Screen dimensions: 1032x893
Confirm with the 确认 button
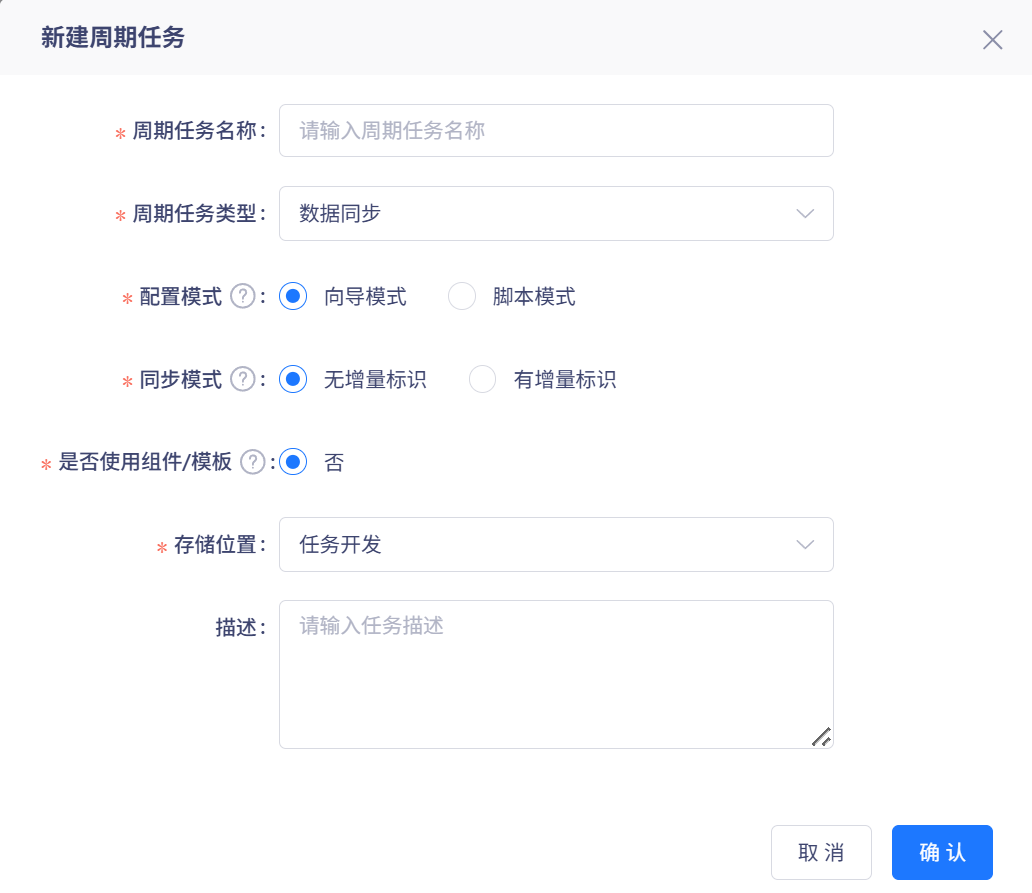942,852
